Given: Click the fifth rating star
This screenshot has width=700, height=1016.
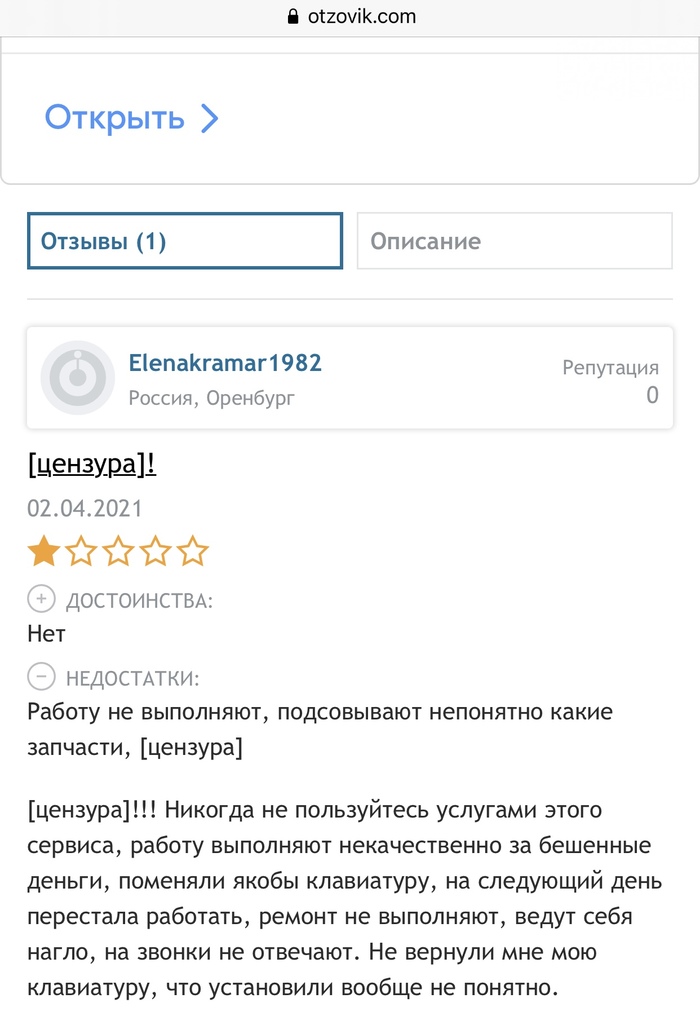Looking at the screenshot, I should pos(192,551).
